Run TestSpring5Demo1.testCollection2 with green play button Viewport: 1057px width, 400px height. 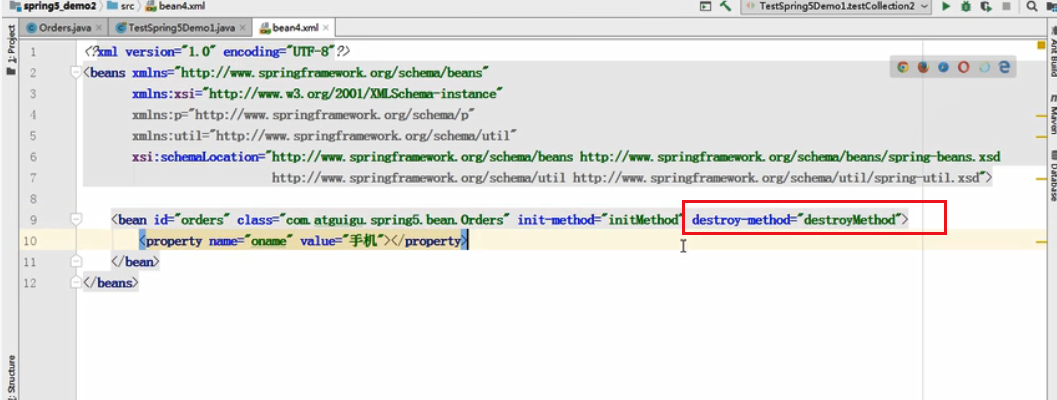[946, 6]
